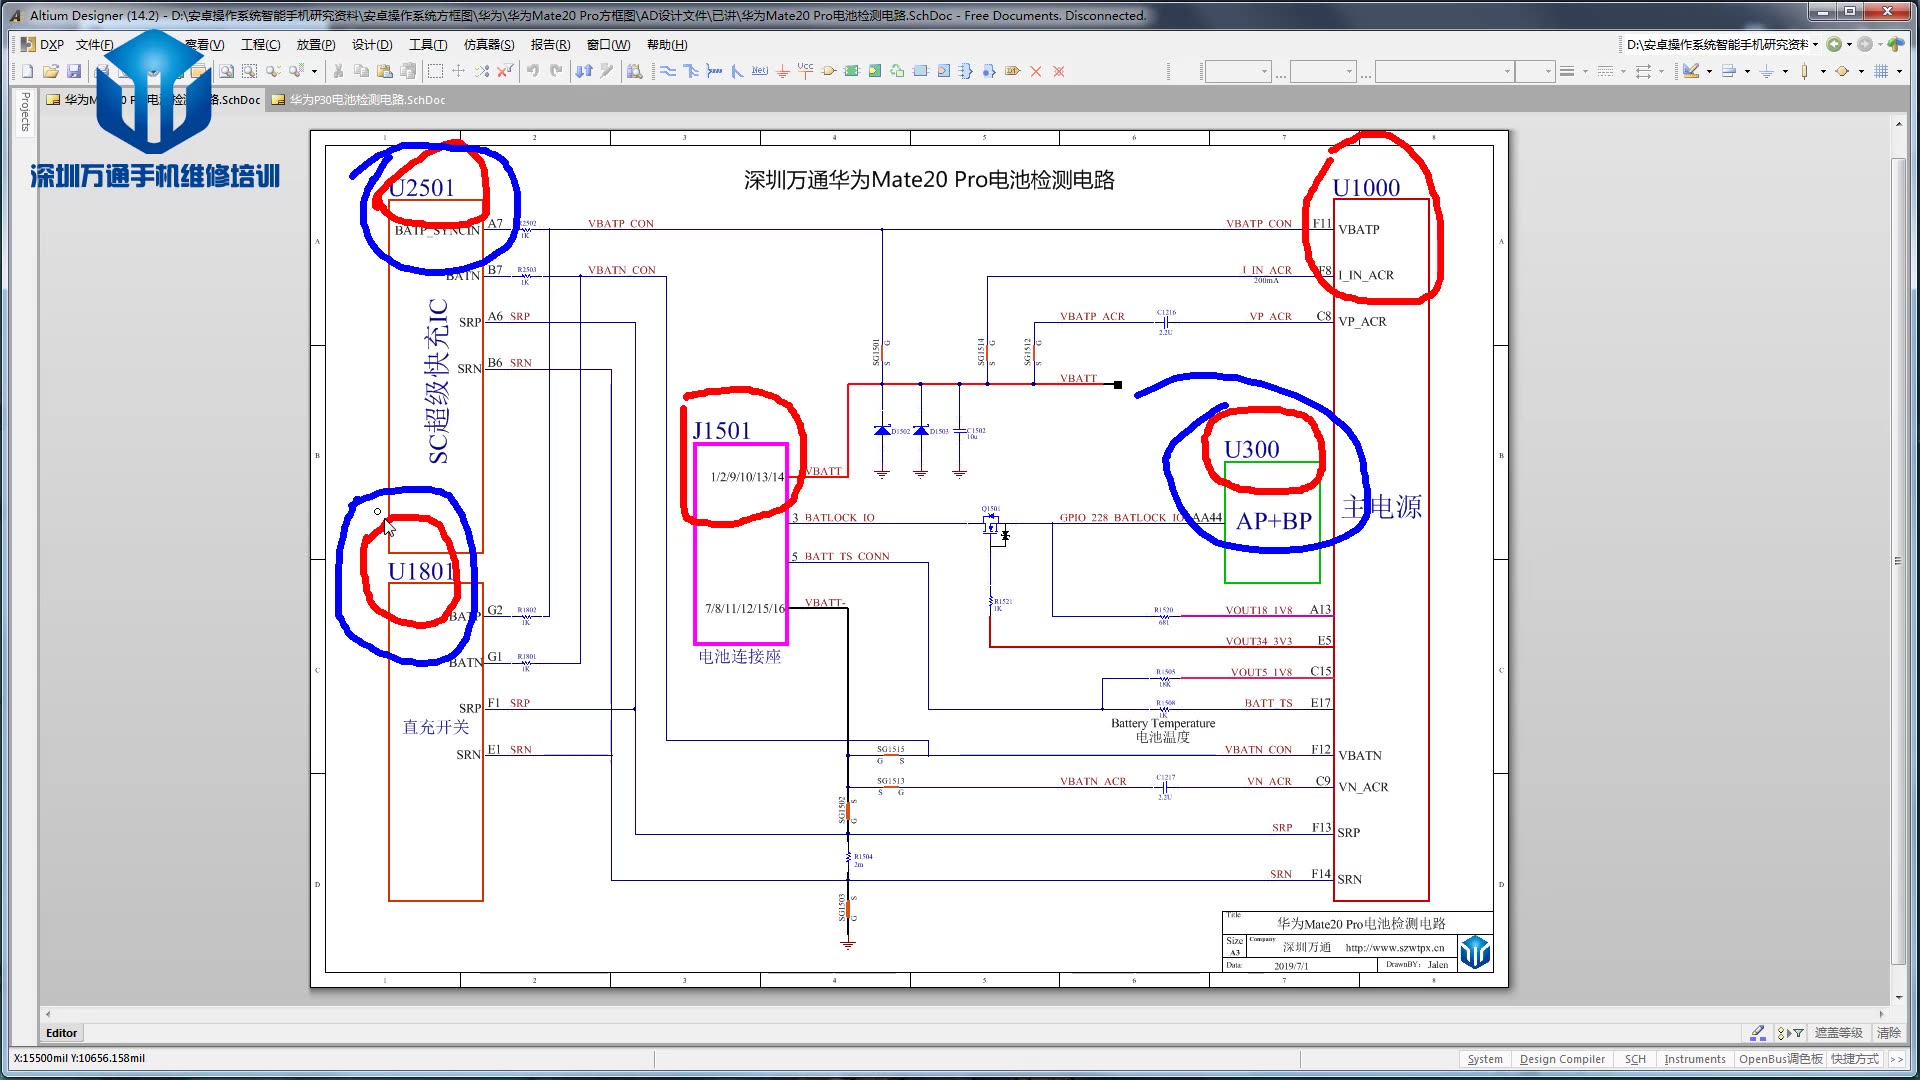
Task: Open the 帮助(H) menu
Action: point(667,44)
